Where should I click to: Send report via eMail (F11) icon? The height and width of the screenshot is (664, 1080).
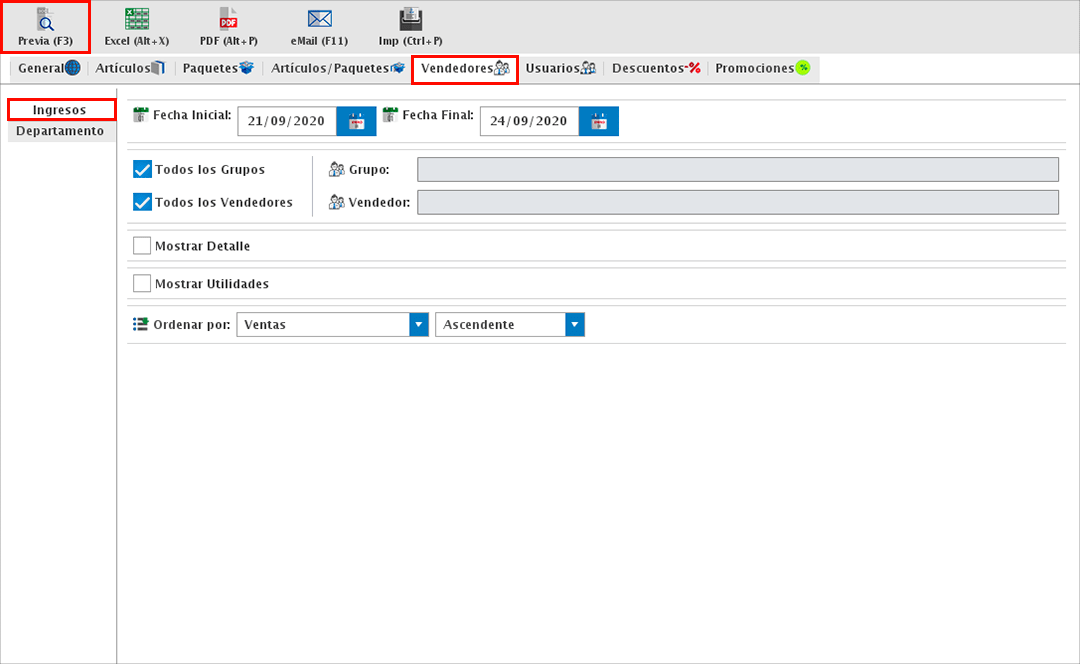point(319,20)
